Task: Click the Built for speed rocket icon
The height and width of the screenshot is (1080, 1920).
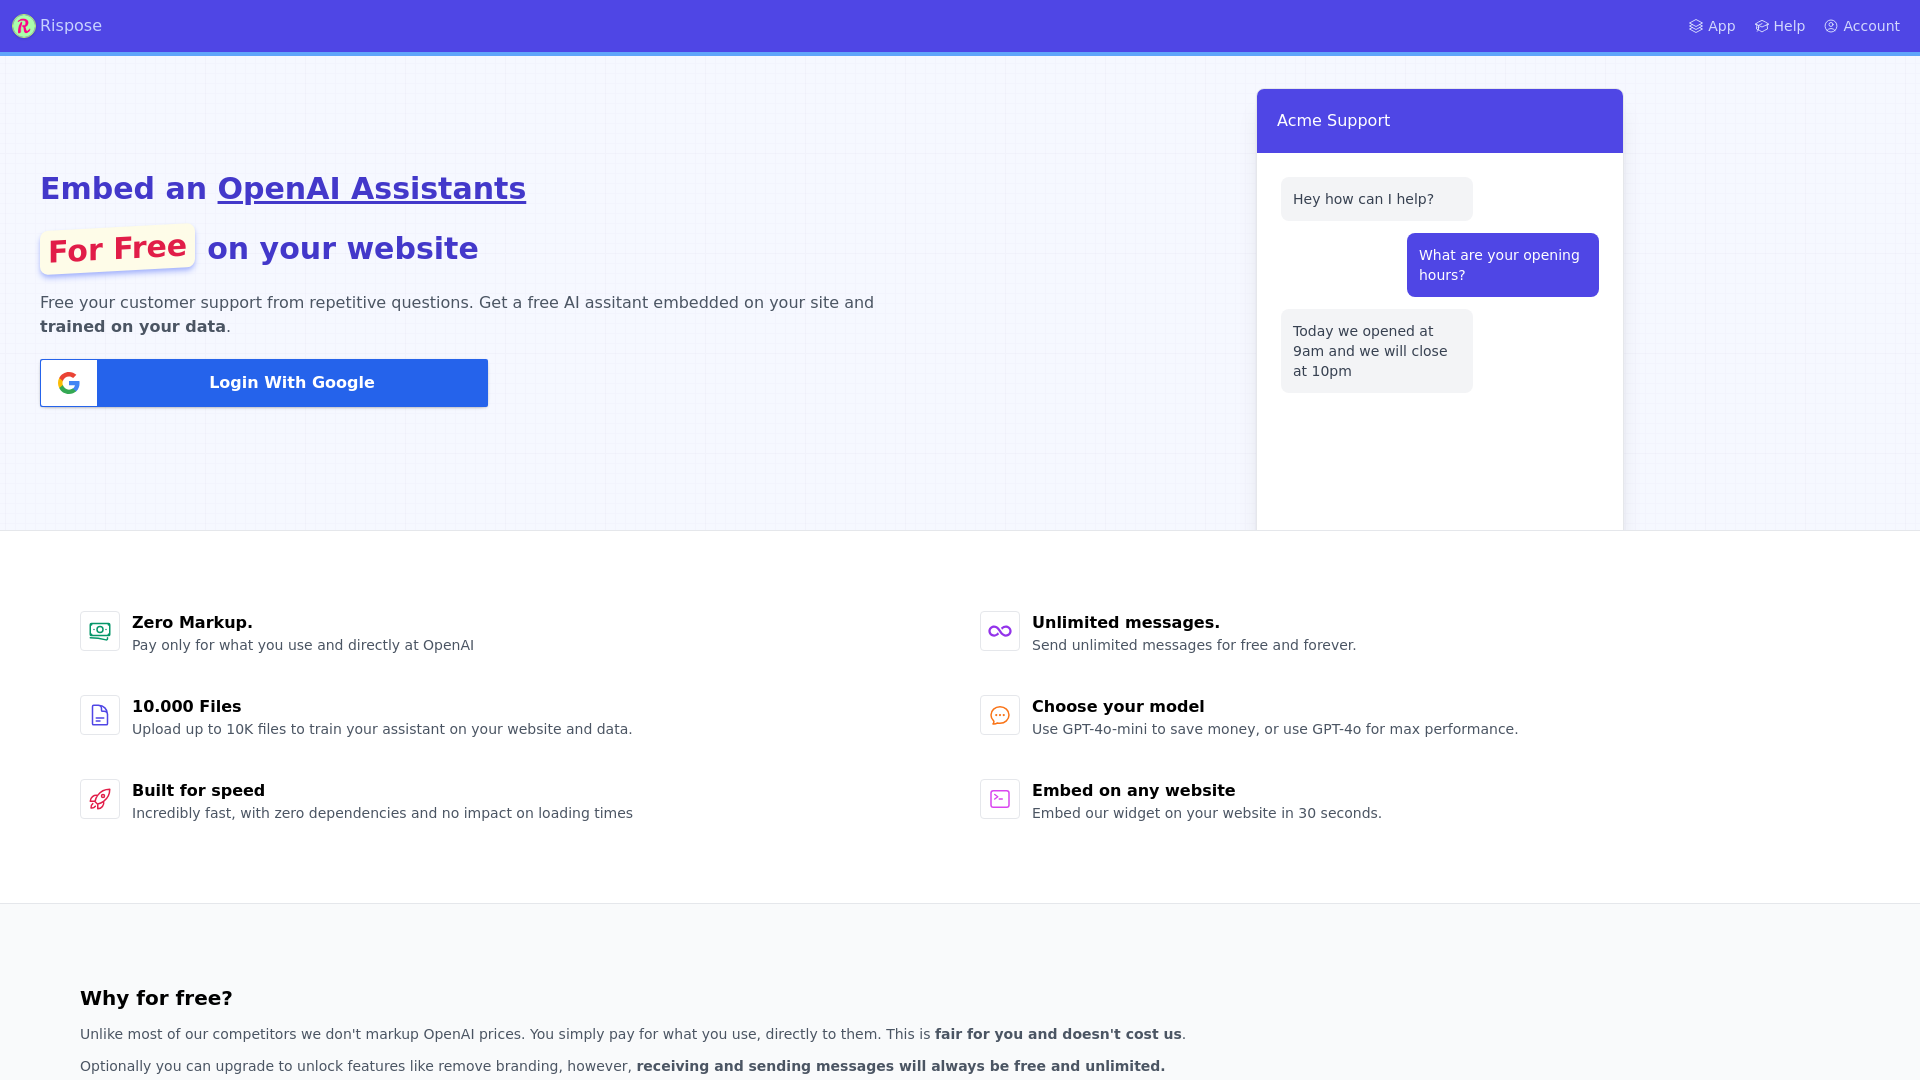Action: click(x=100, y=799)
